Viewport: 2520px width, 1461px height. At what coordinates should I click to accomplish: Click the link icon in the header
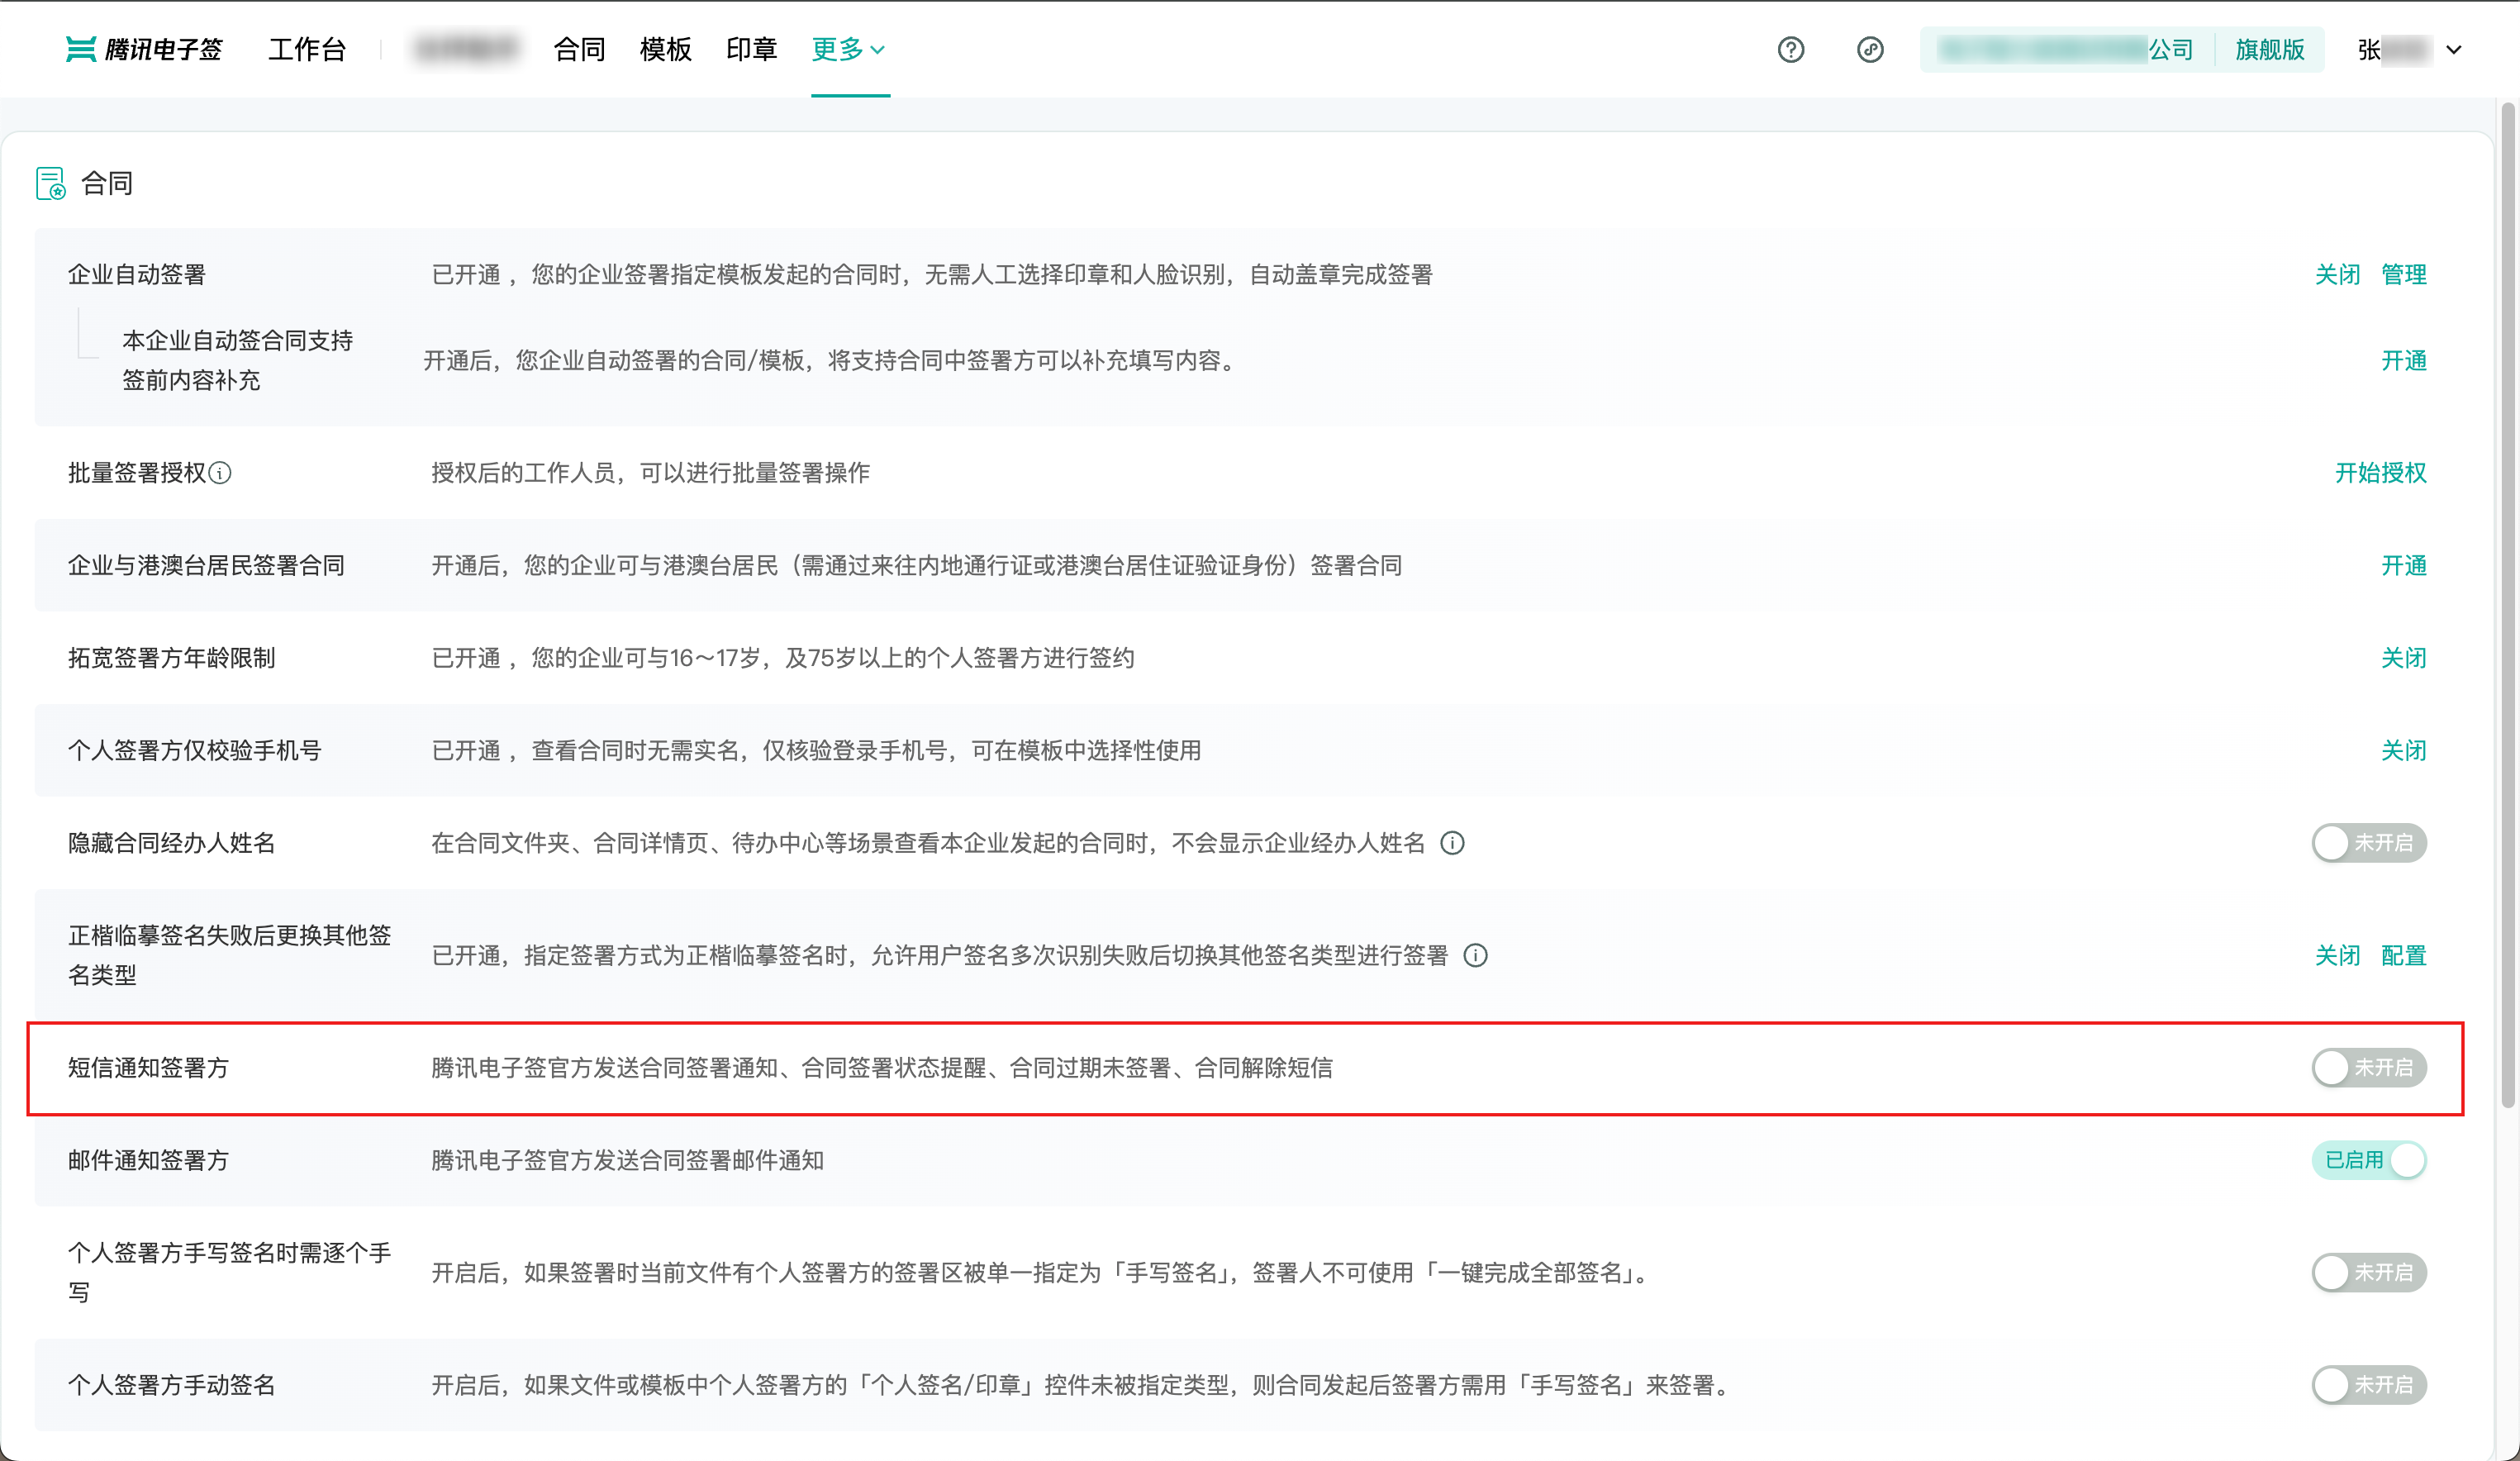1870,49
